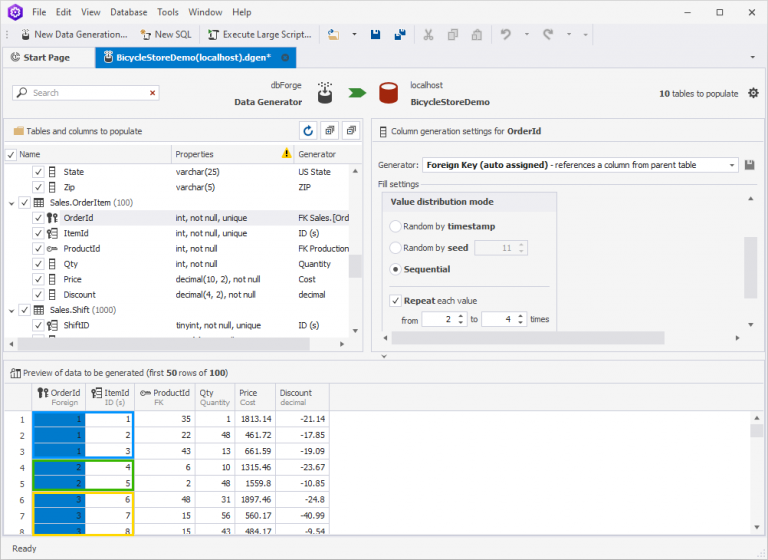Disable the Repeat each value checkbox
This screenshot has height=560, width=768.
click(395, 301)
